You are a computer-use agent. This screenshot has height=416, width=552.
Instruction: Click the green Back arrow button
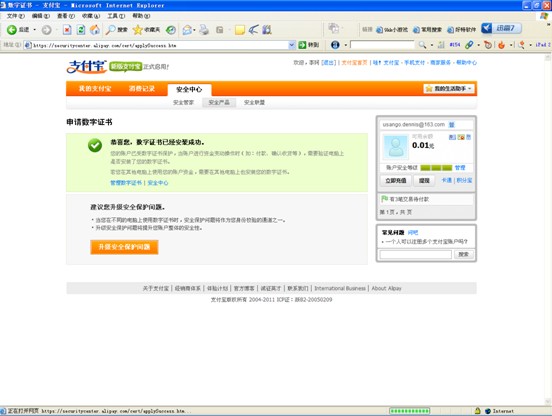12,30
